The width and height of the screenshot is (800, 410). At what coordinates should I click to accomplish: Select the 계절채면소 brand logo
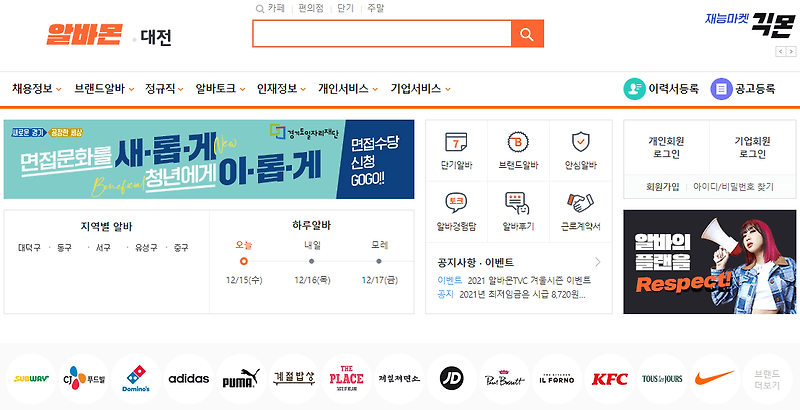399,379
